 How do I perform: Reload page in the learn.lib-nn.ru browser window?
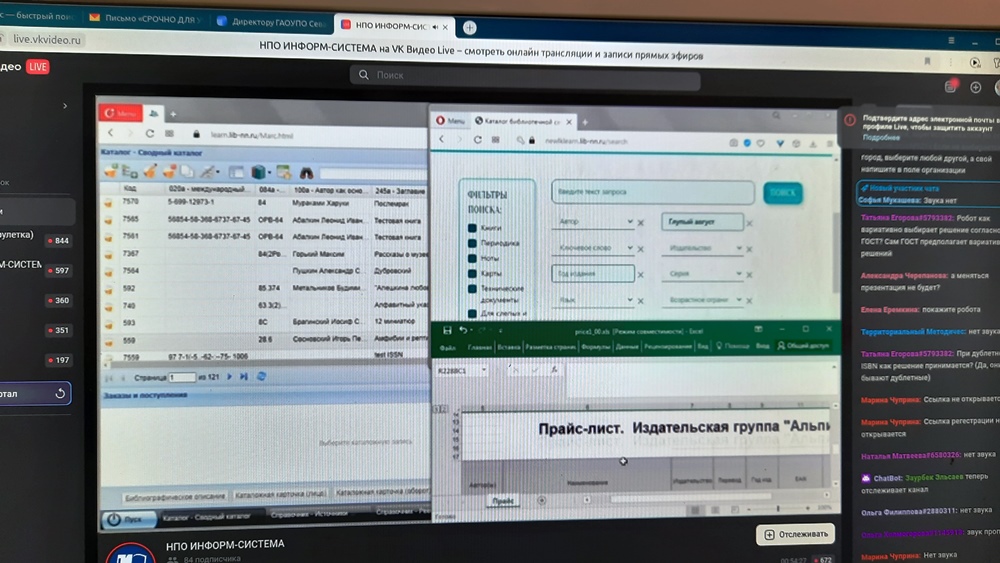click(x=150, y=134)
